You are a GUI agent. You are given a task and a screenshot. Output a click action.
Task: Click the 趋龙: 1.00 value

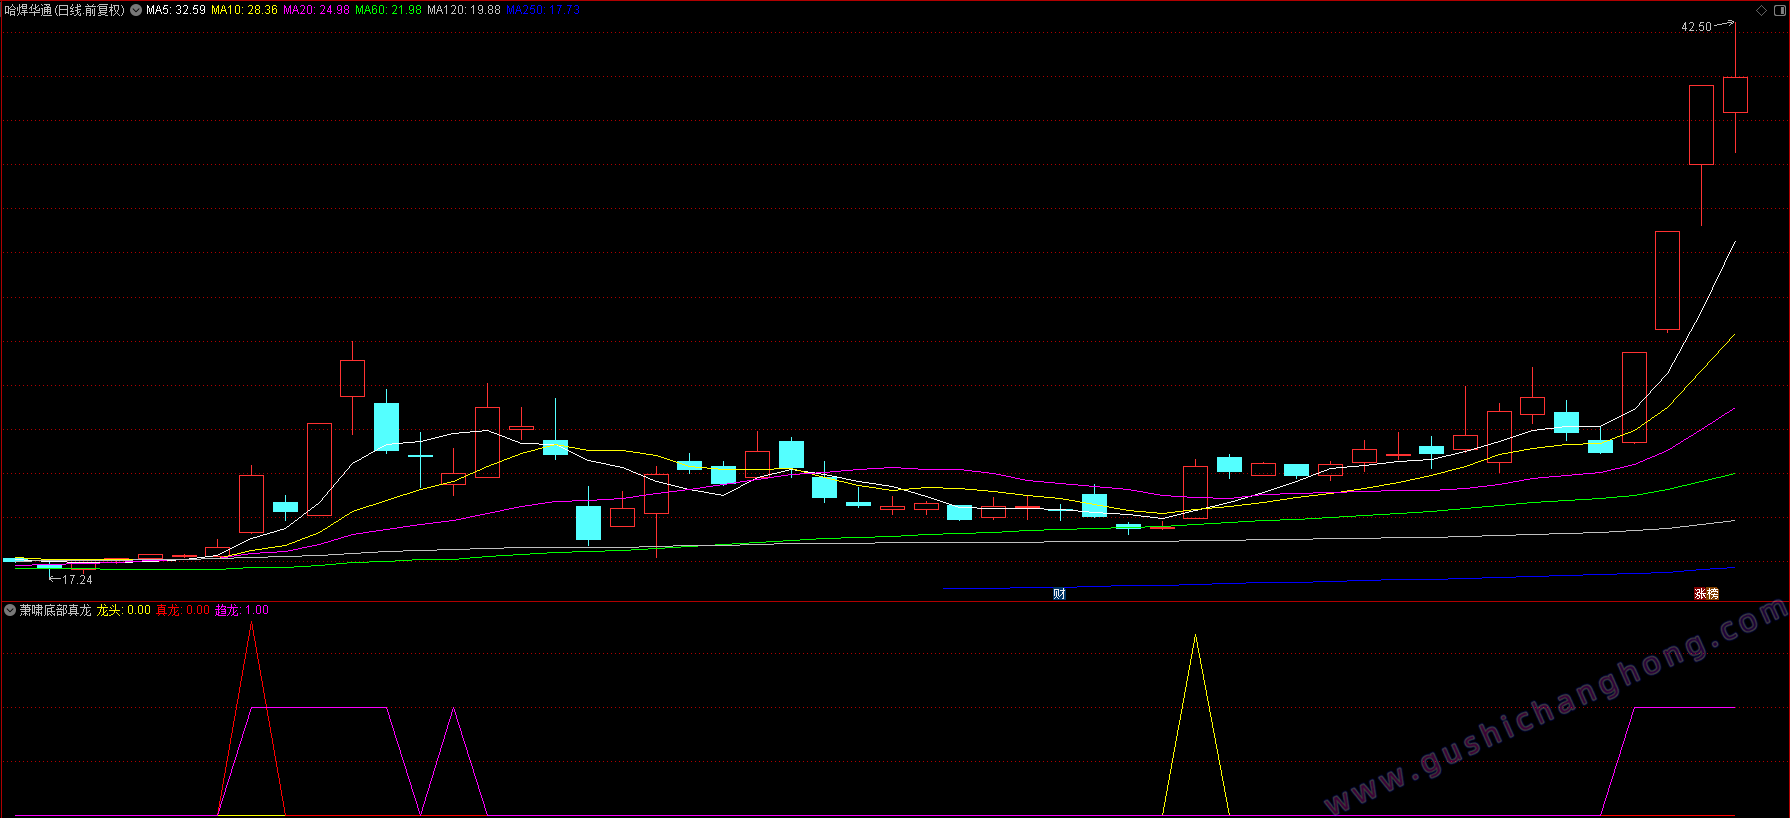click(x=242, y=610)
